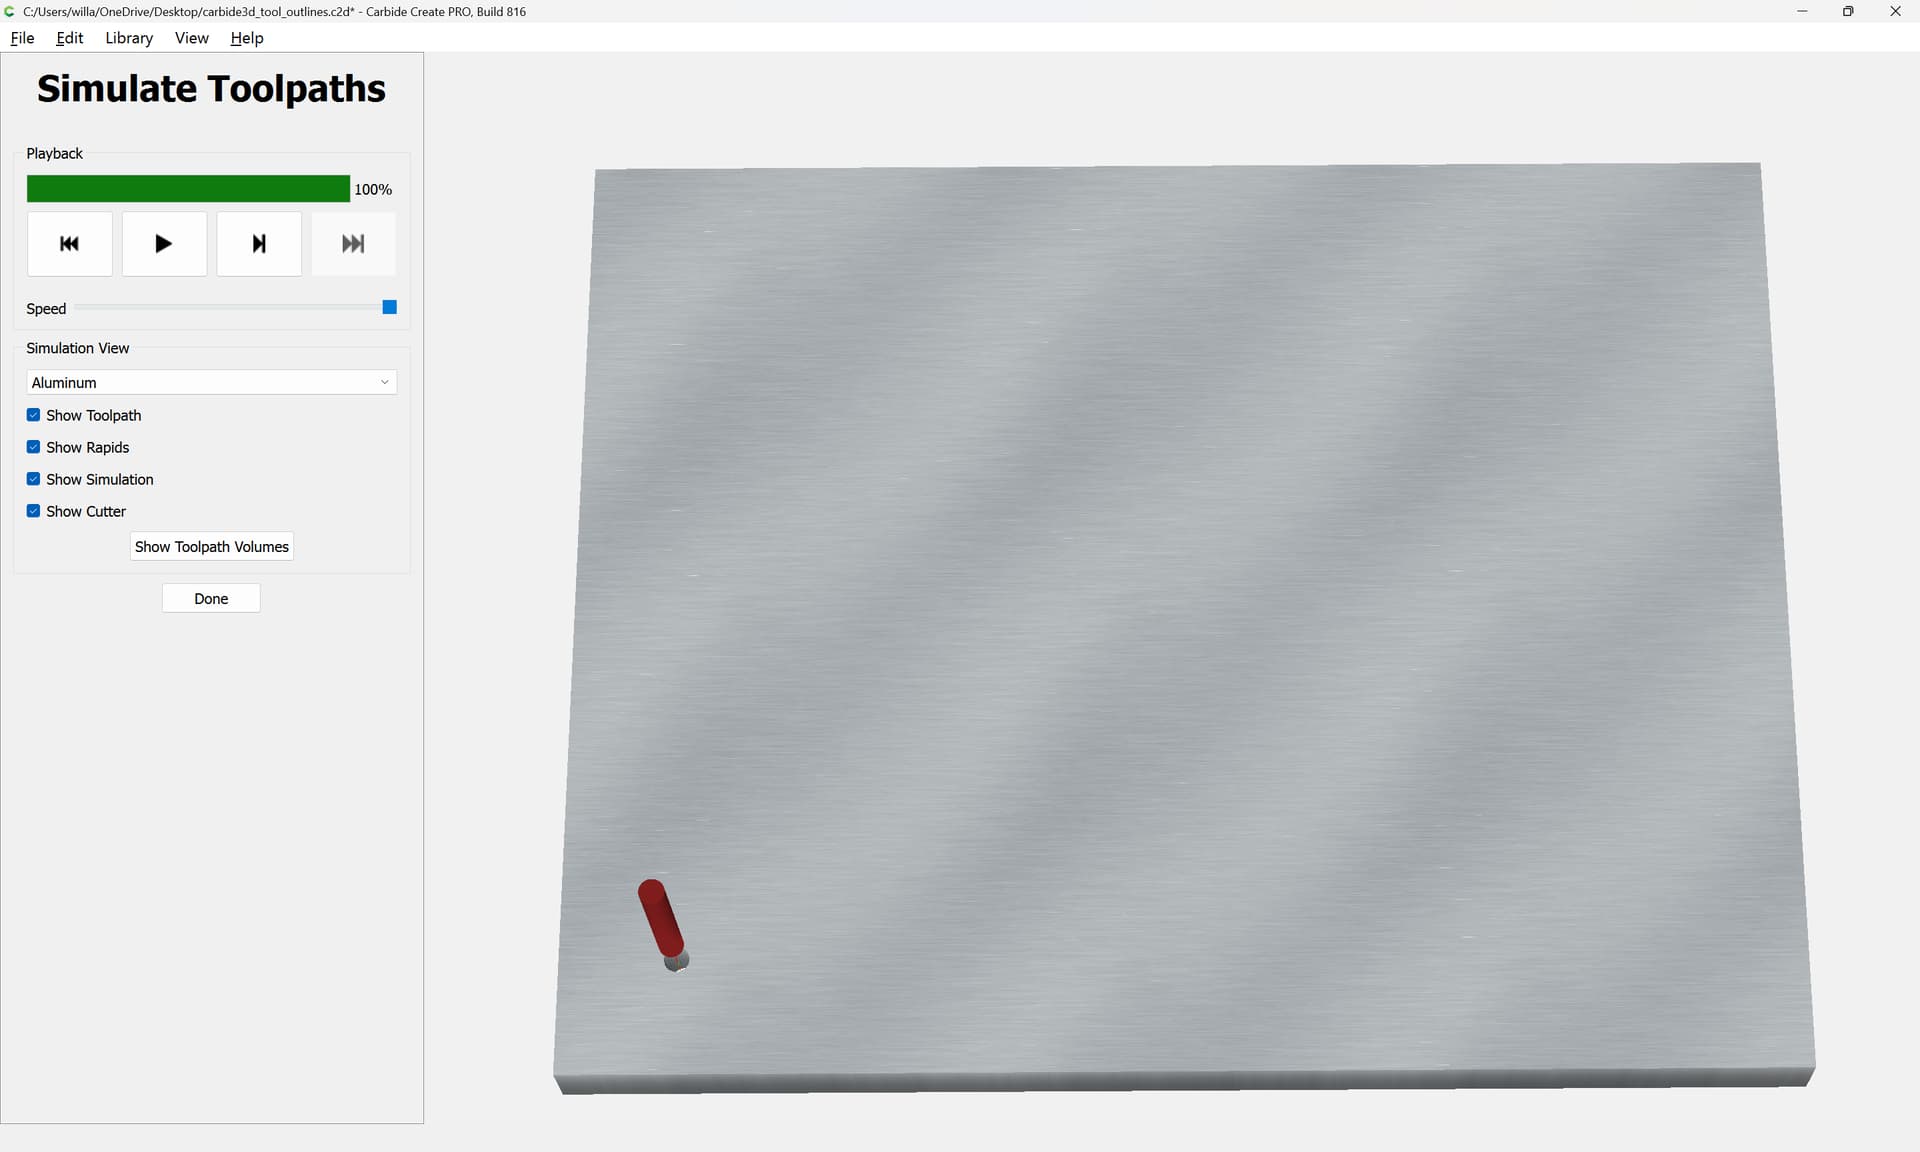Click the 100% progress label
The image size is (1920, 1152).
373,189
